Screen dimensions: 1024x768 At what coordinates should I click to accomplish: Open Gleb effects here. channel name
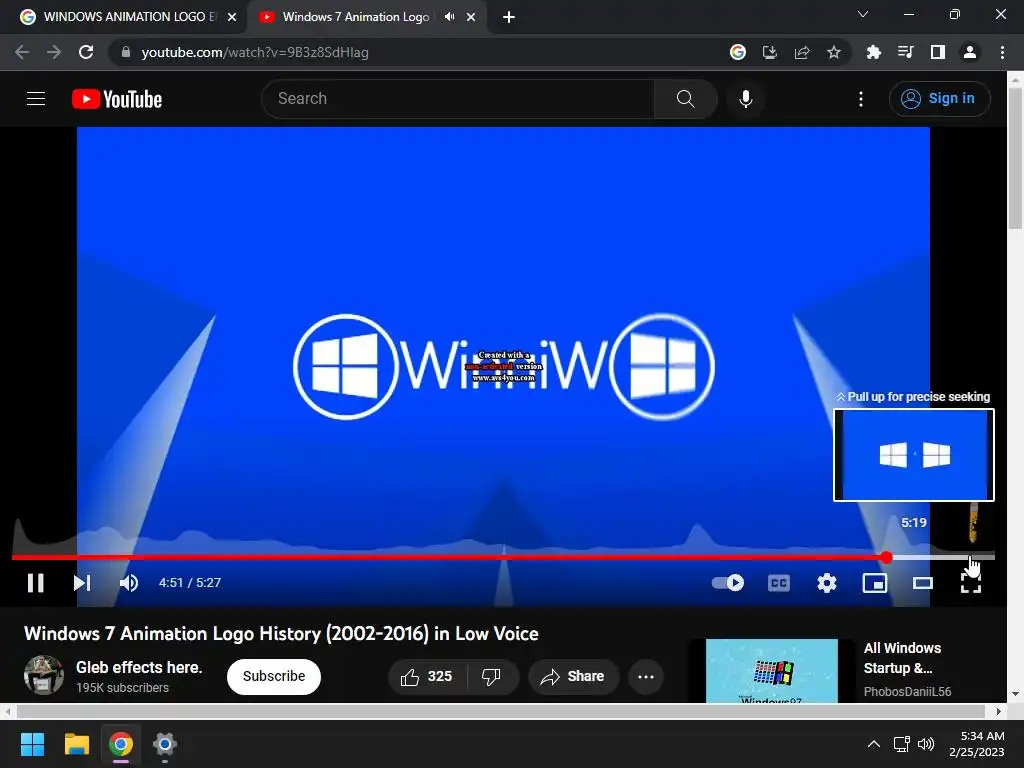(x=139, y=667)
